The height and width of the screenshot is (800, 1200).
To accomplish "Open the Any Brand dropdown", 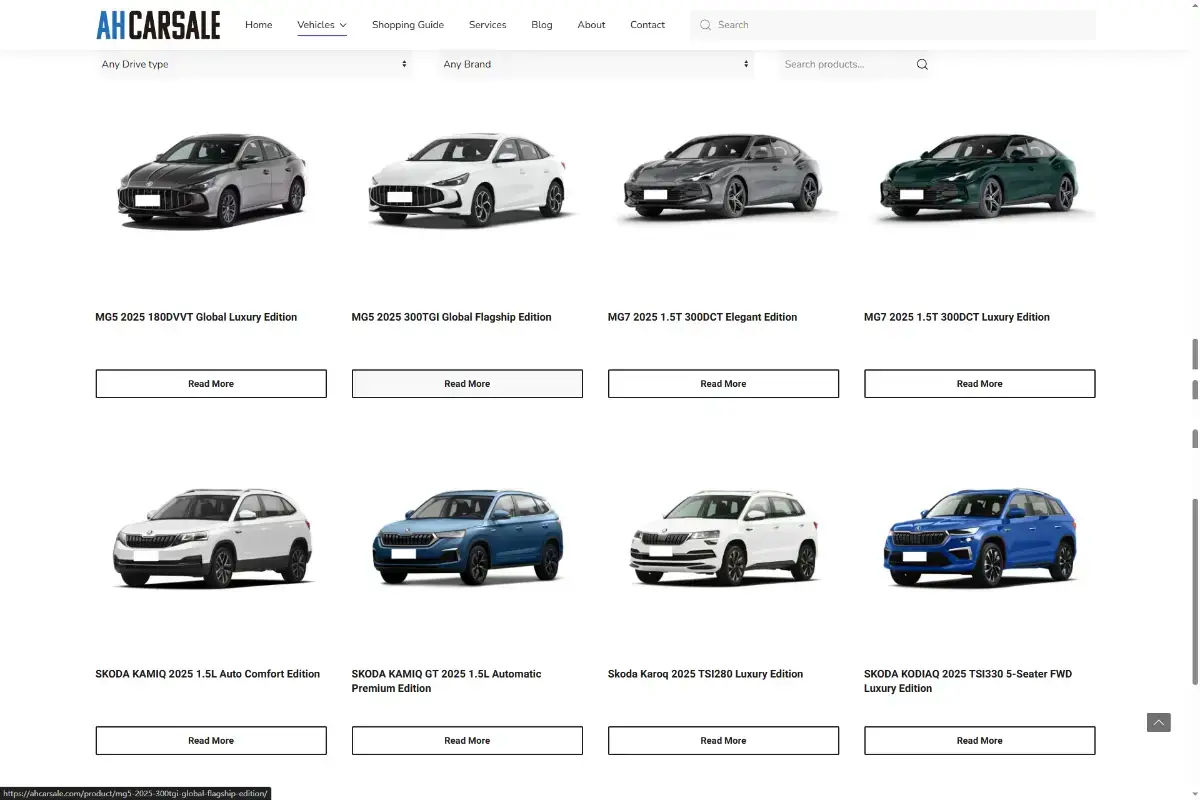I will 596,64.
